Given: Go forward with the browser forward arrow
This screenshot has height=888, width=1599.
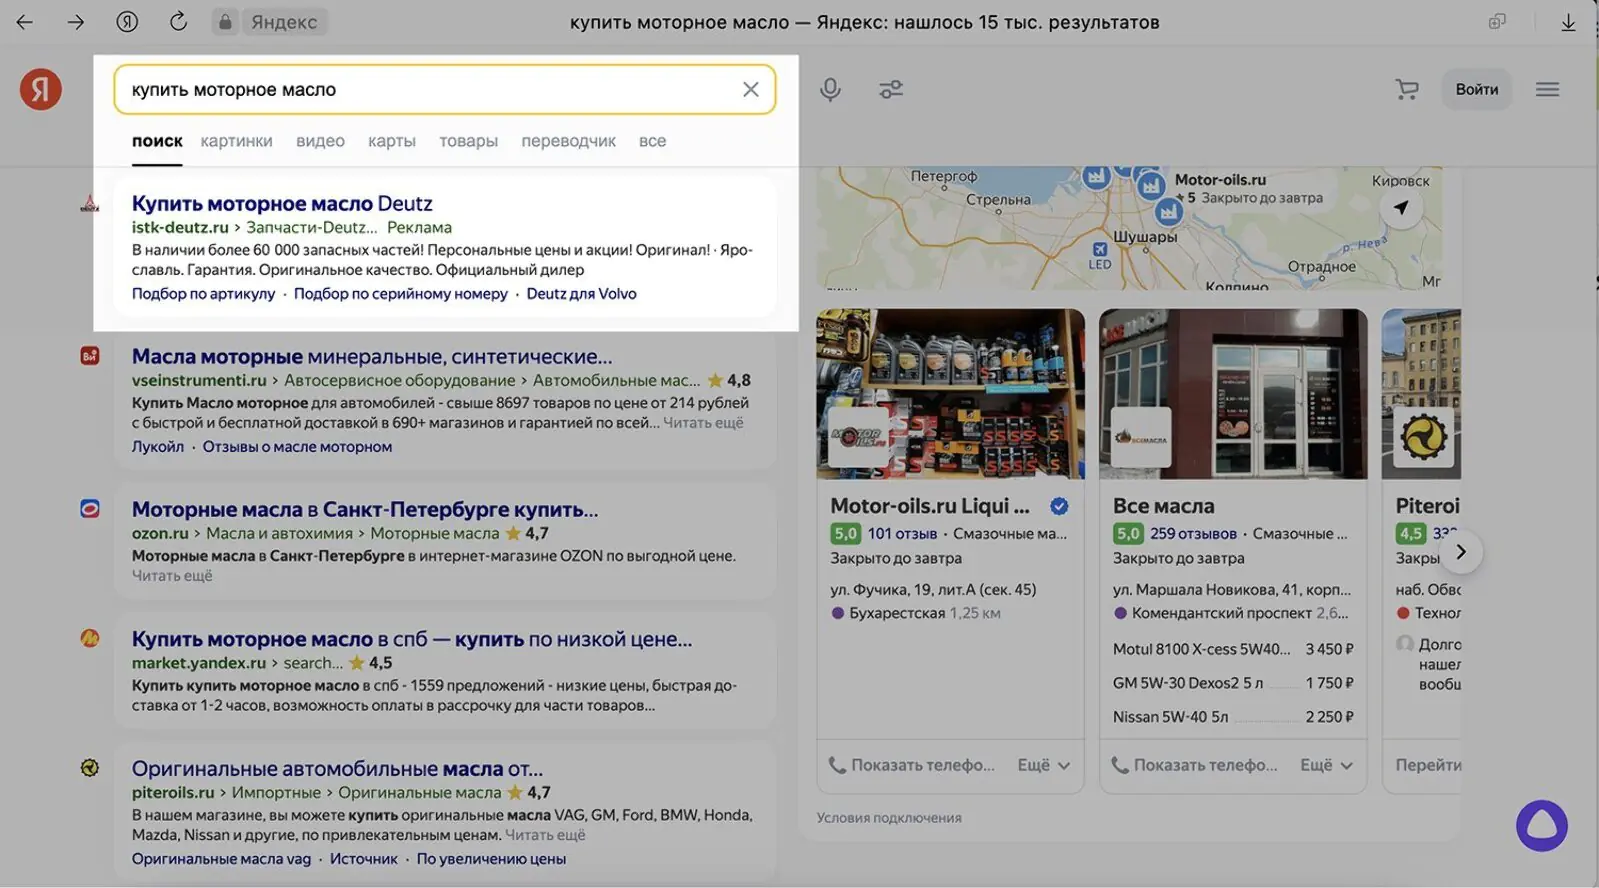Looking at the screenshot, I should 76,22.
